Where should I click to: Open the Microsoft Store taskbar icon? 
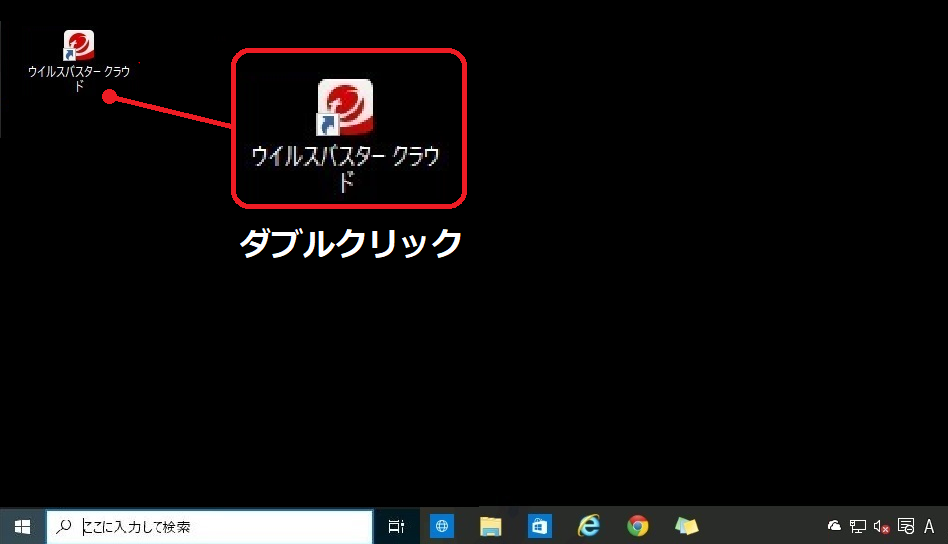(x=539, y=526)
